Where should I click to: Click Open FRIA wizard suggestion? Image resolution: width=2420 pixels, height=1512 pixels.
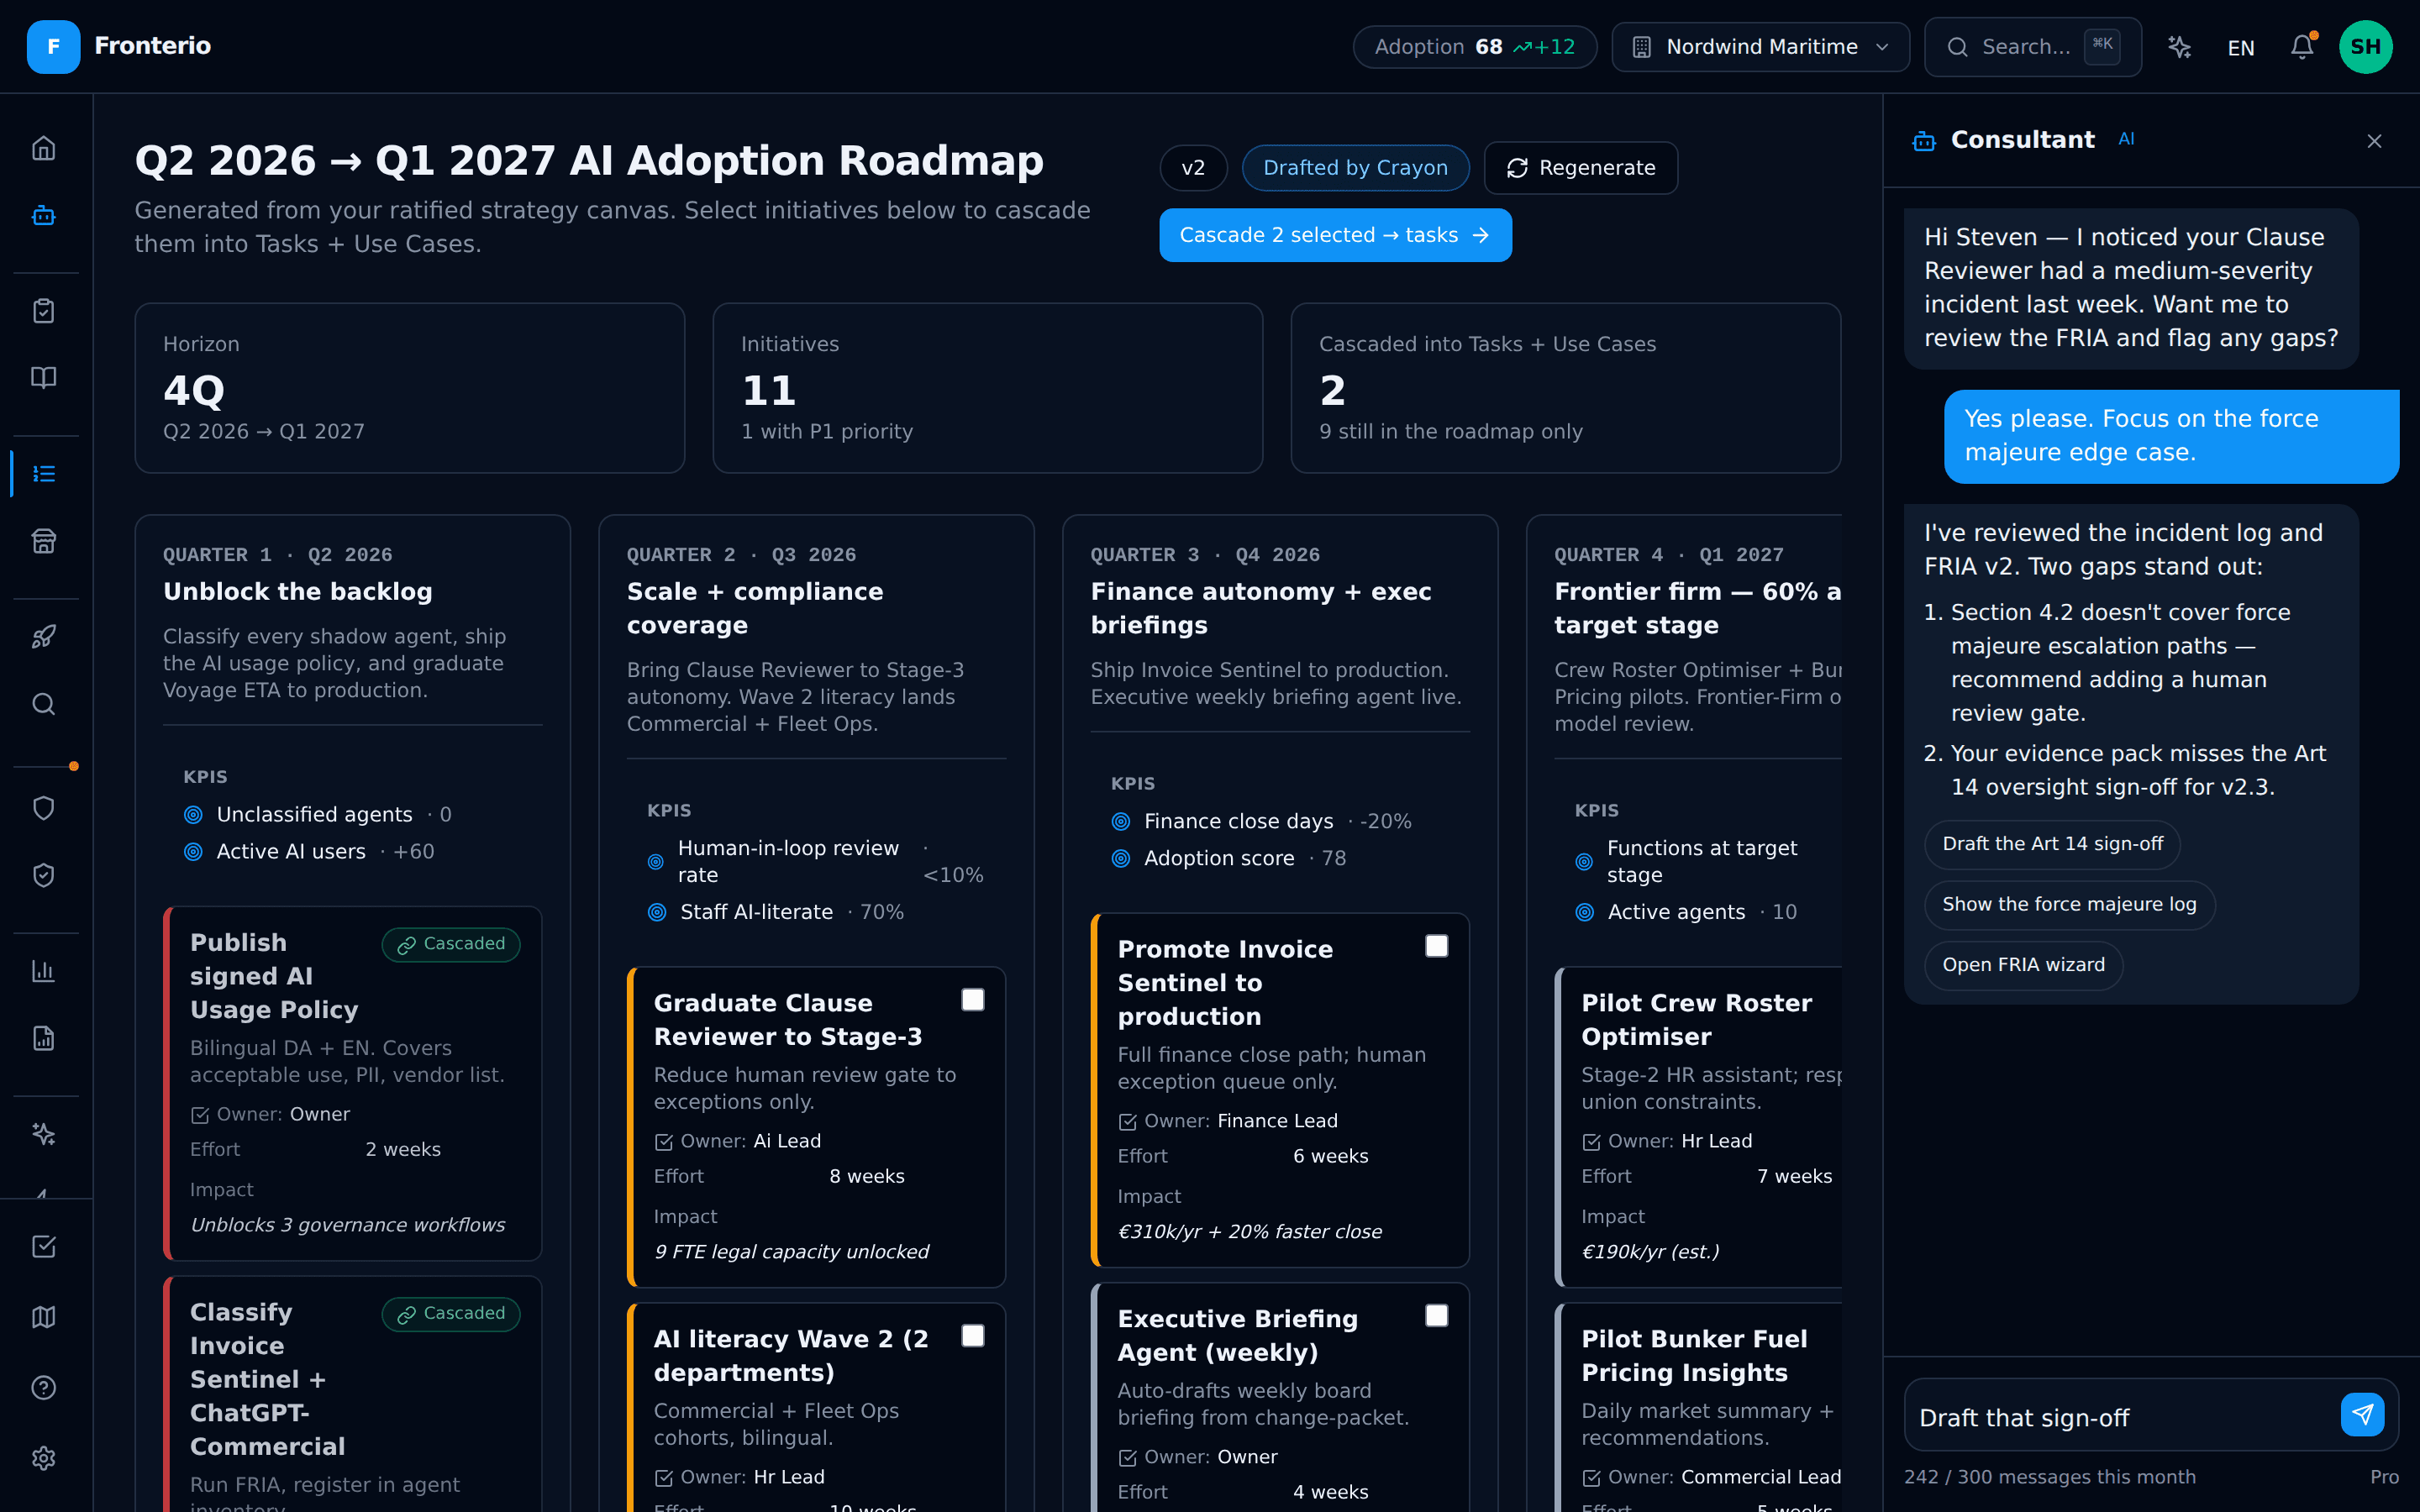(x=2023, y=965)
